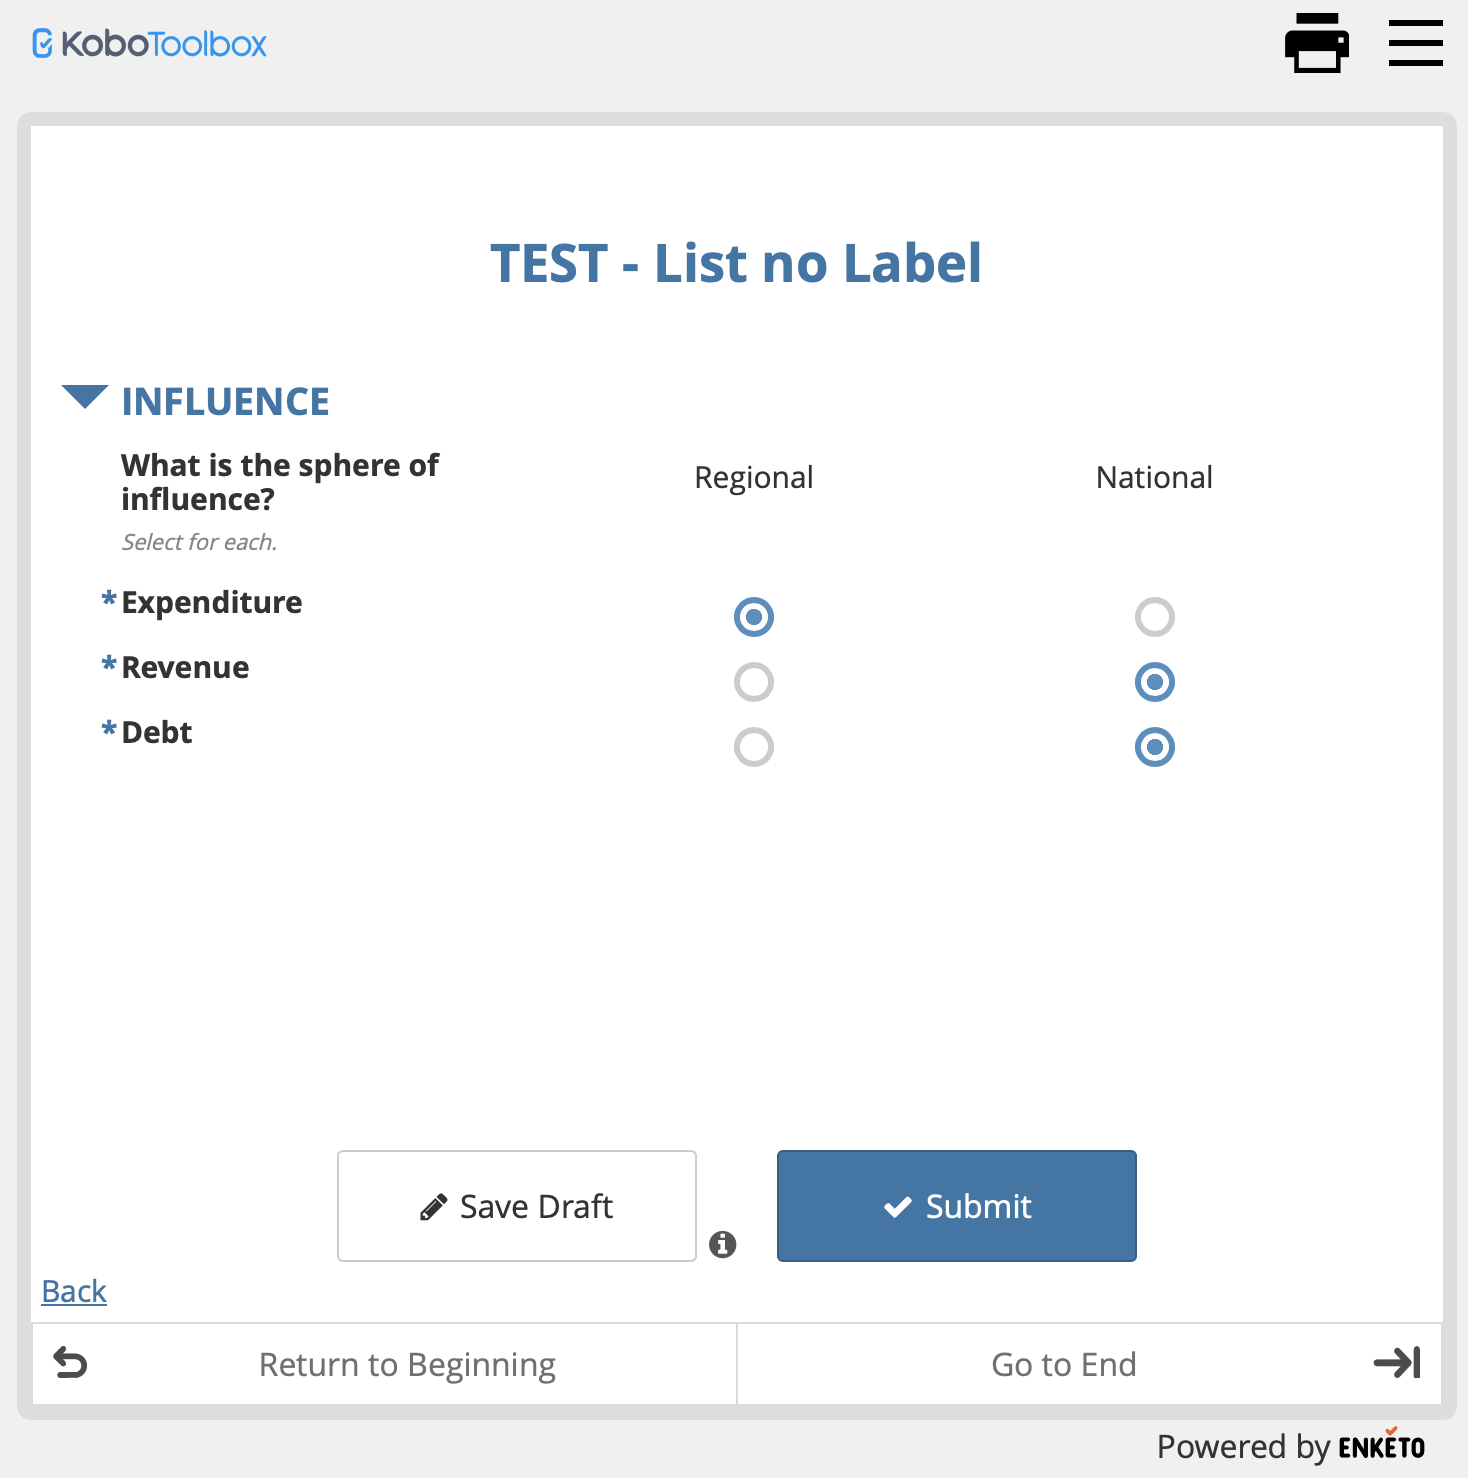
Task: Click the KoboToolbox logo
Action: point(150,44)
